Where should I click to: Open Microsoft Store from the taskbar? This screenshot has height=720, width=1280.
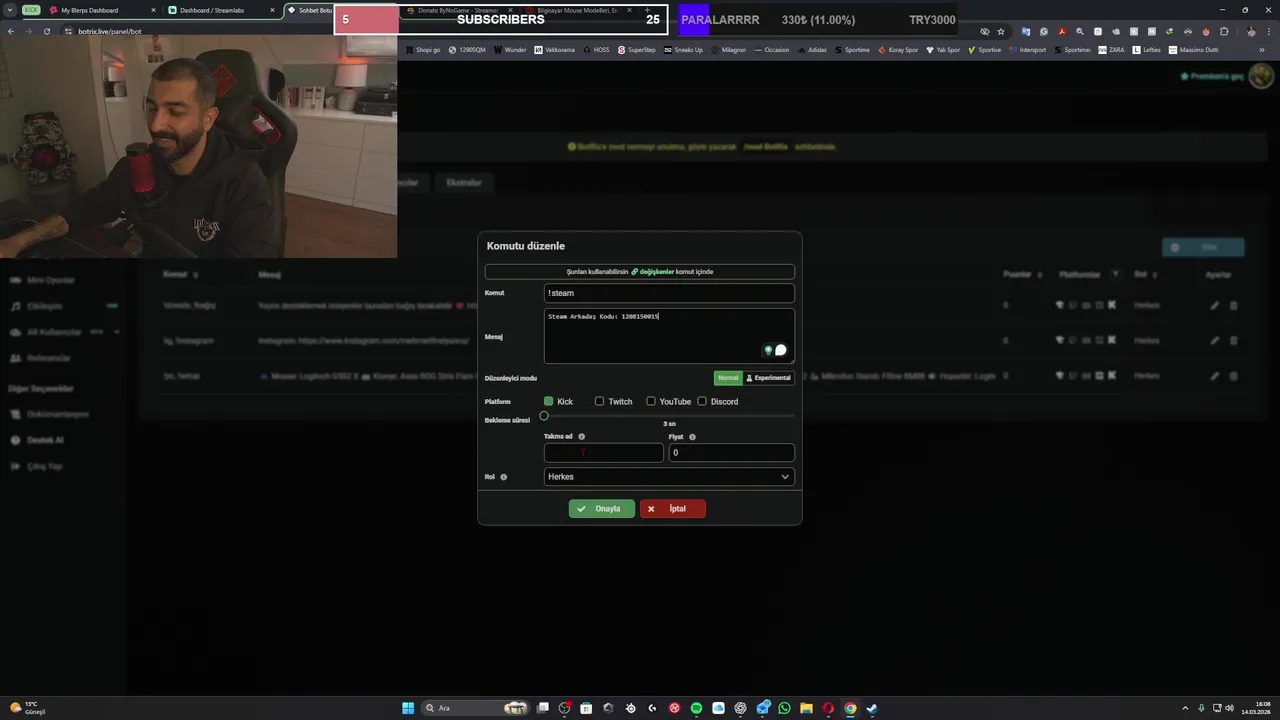pyautogui.click(x=586, y=708)
